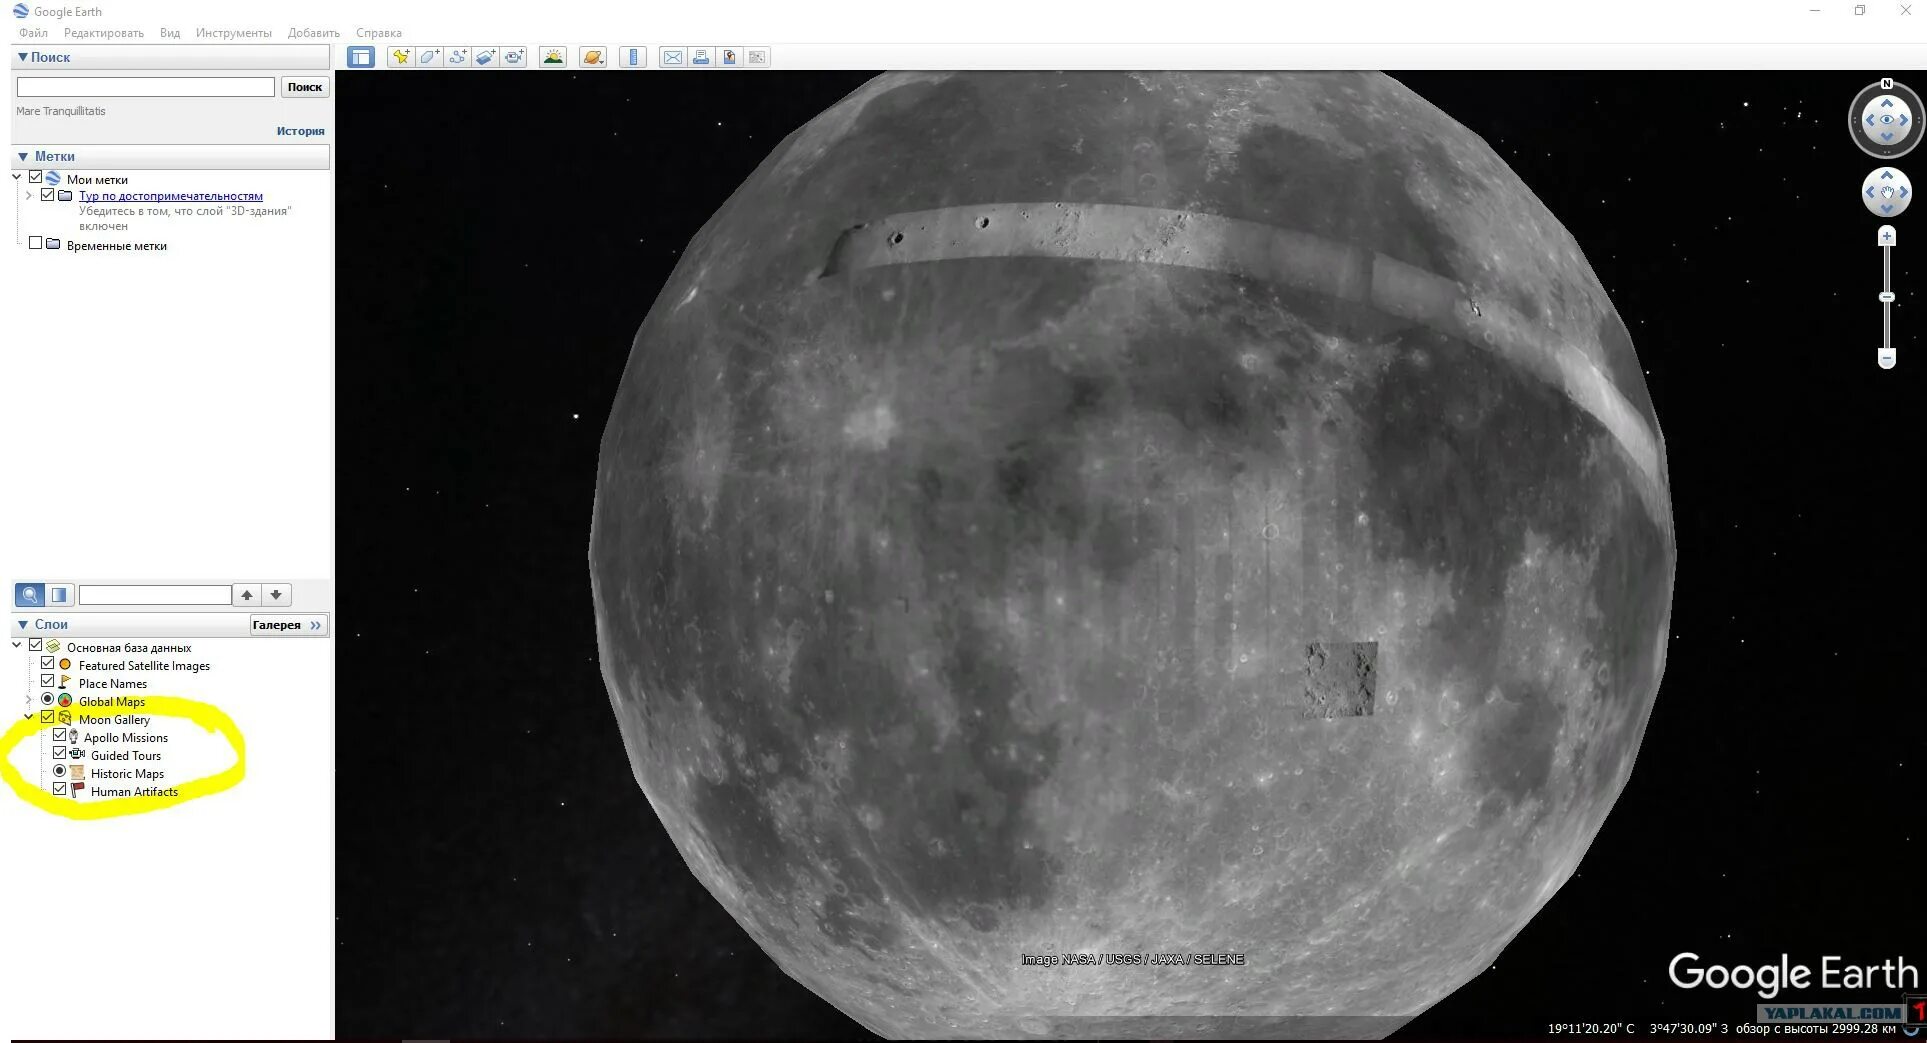This screenshot has width=1927, height=1043.
Task: Expand the Тур по достопримечательностям folder
Action: coord(29,196)
